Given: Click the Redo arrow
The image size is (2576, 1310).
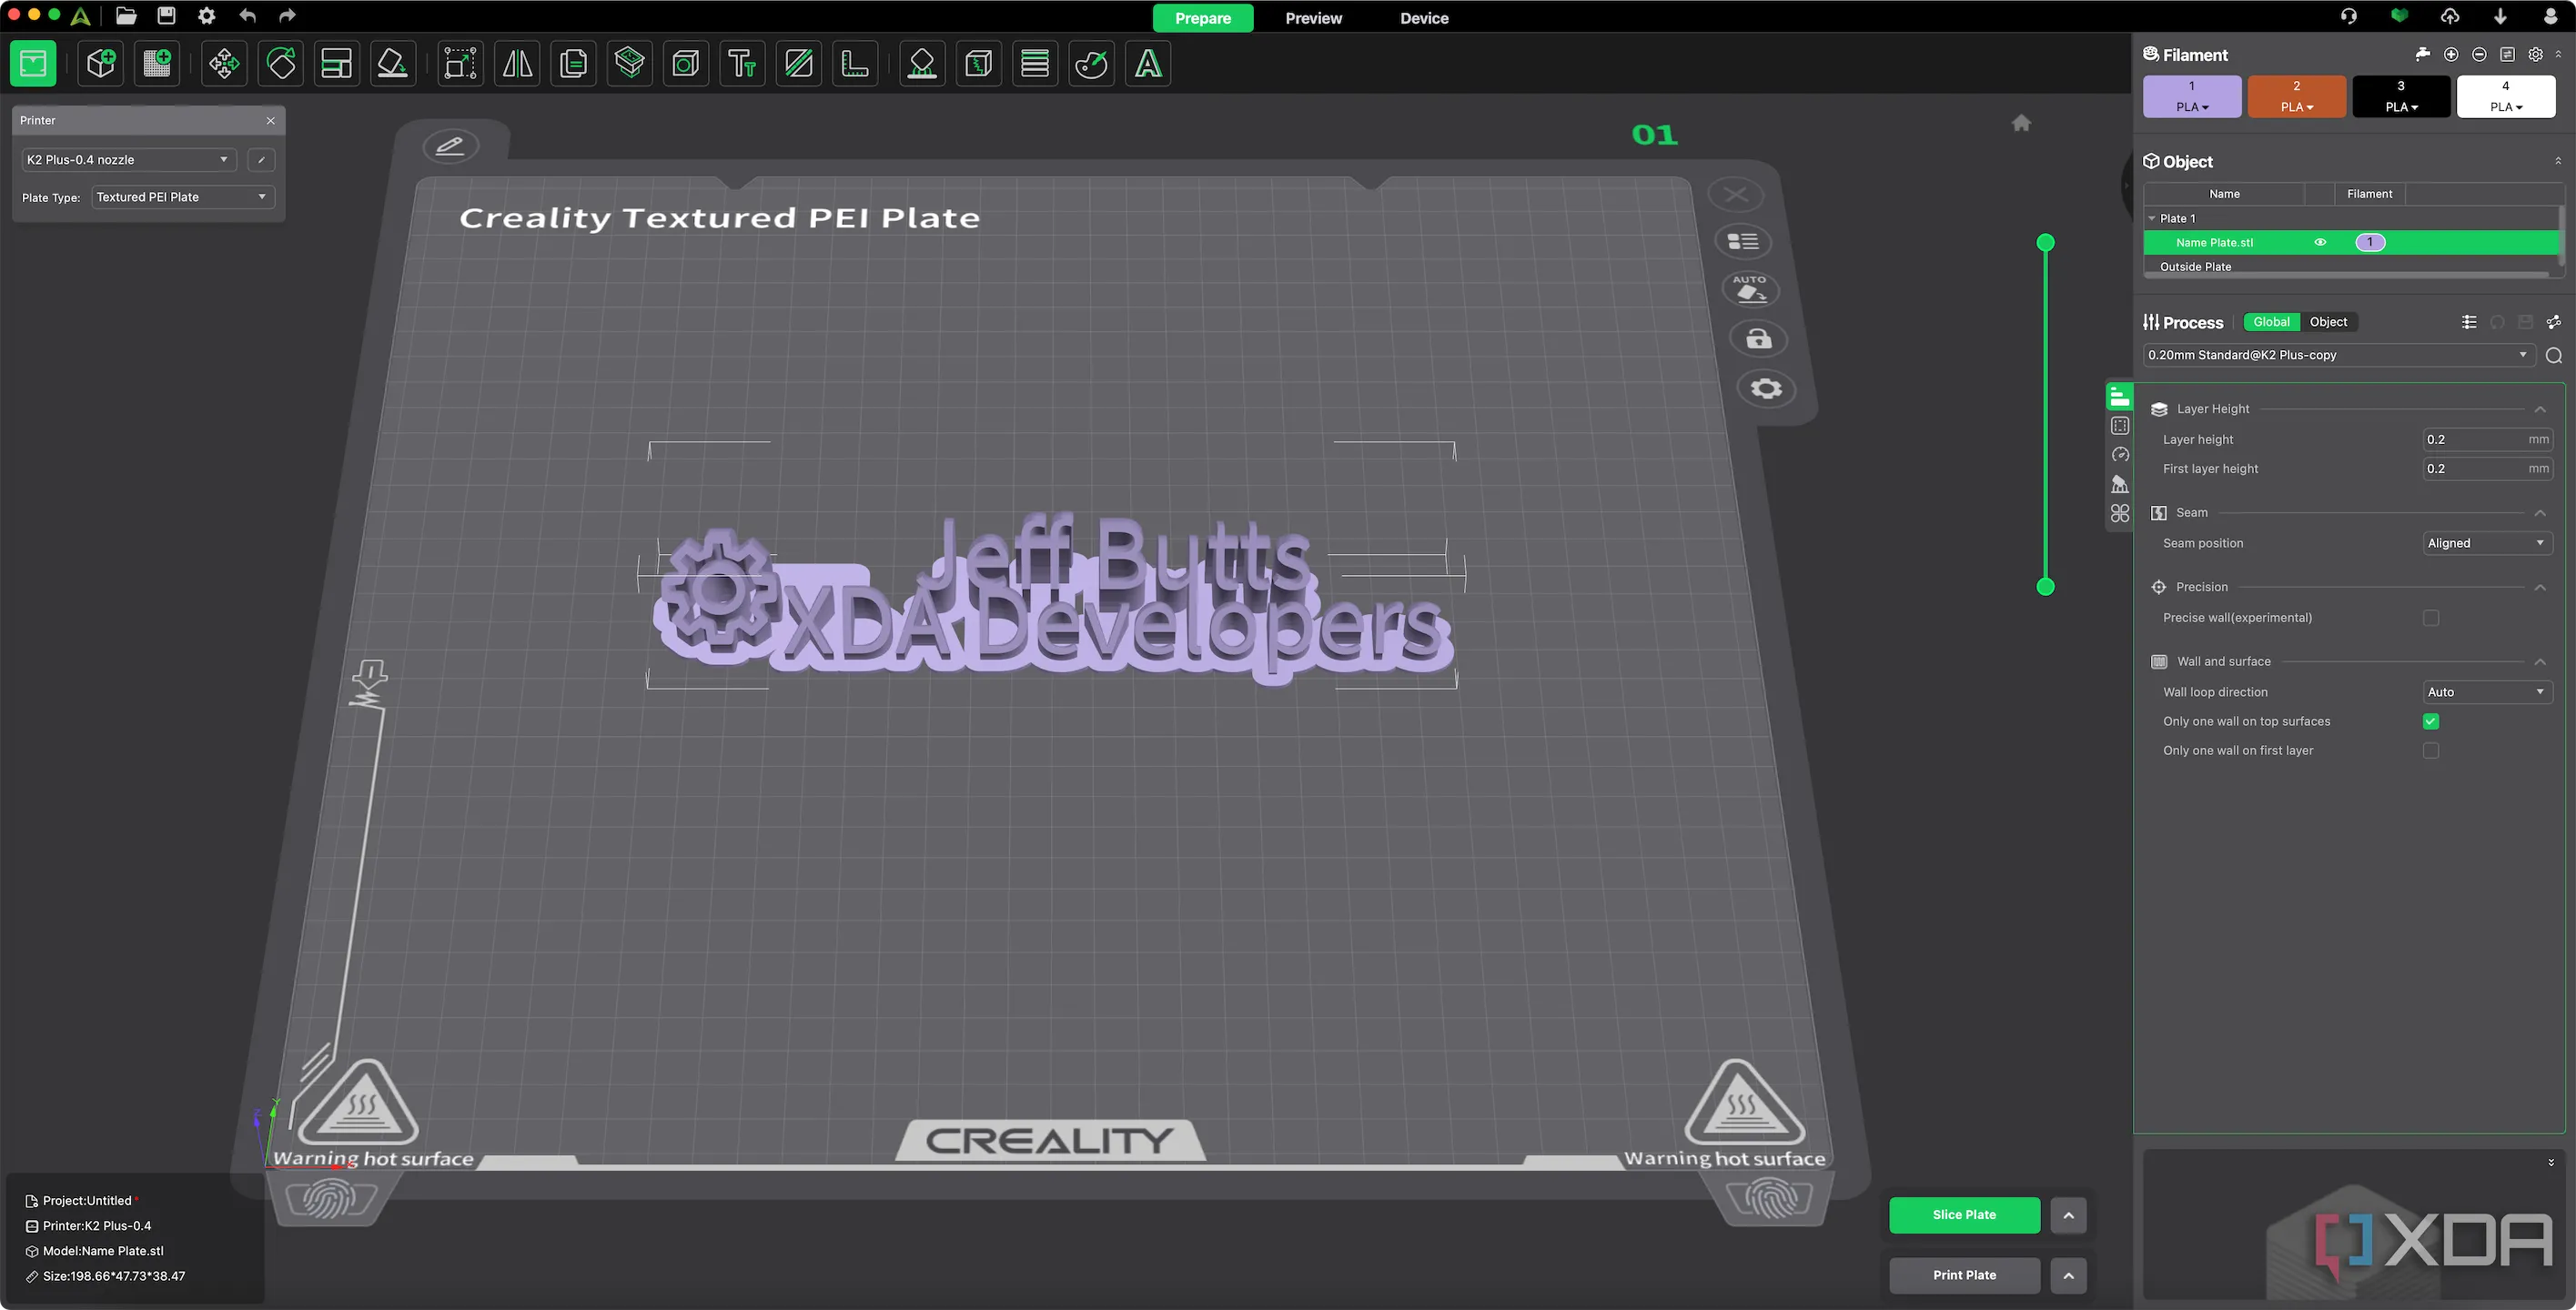Looking at the screenshot, I should pyautogui.click(x=287, y=16).
